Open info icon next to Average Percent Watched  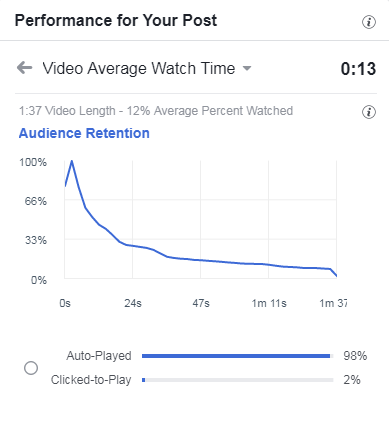pyautogui.click(x=369, y=112)
